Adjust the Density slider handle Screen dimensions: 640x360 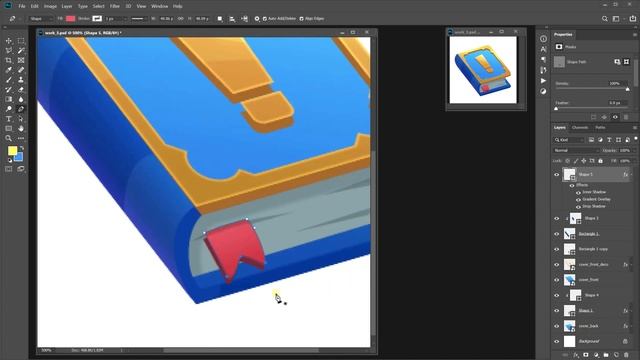point(628,89)
